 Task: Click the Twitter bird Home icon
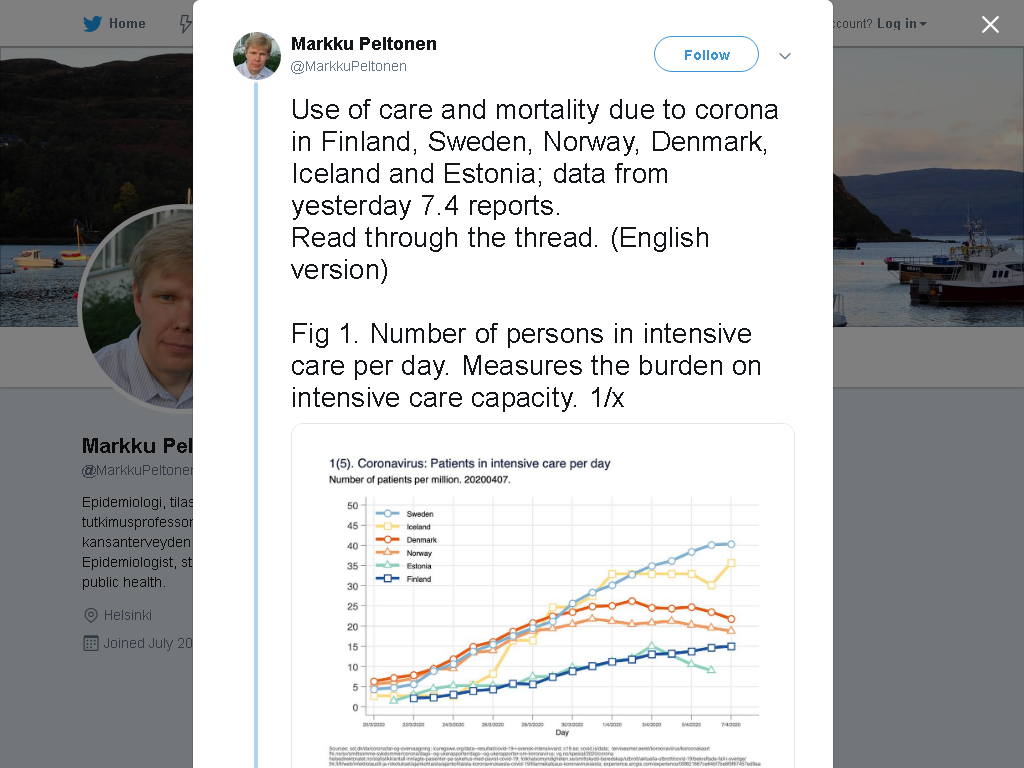coord(93,24)
